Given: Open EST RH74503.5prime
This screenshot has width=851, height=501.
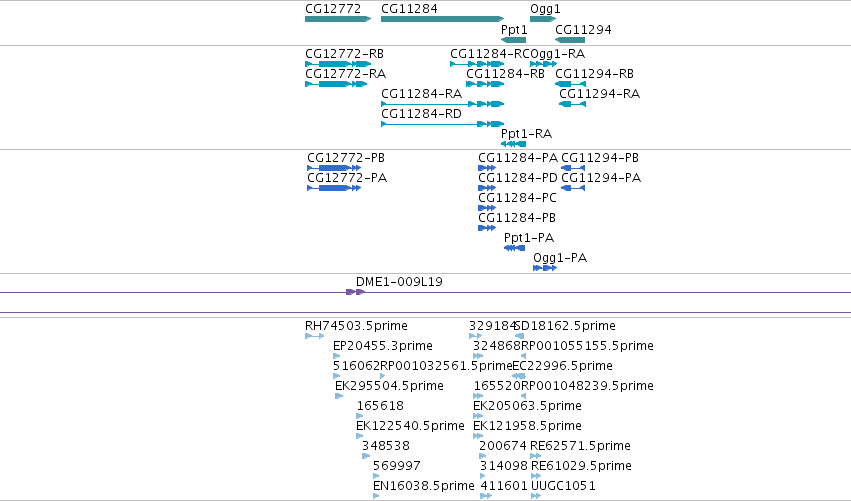Looking at the screenshot, I should (x=356, y=326).
